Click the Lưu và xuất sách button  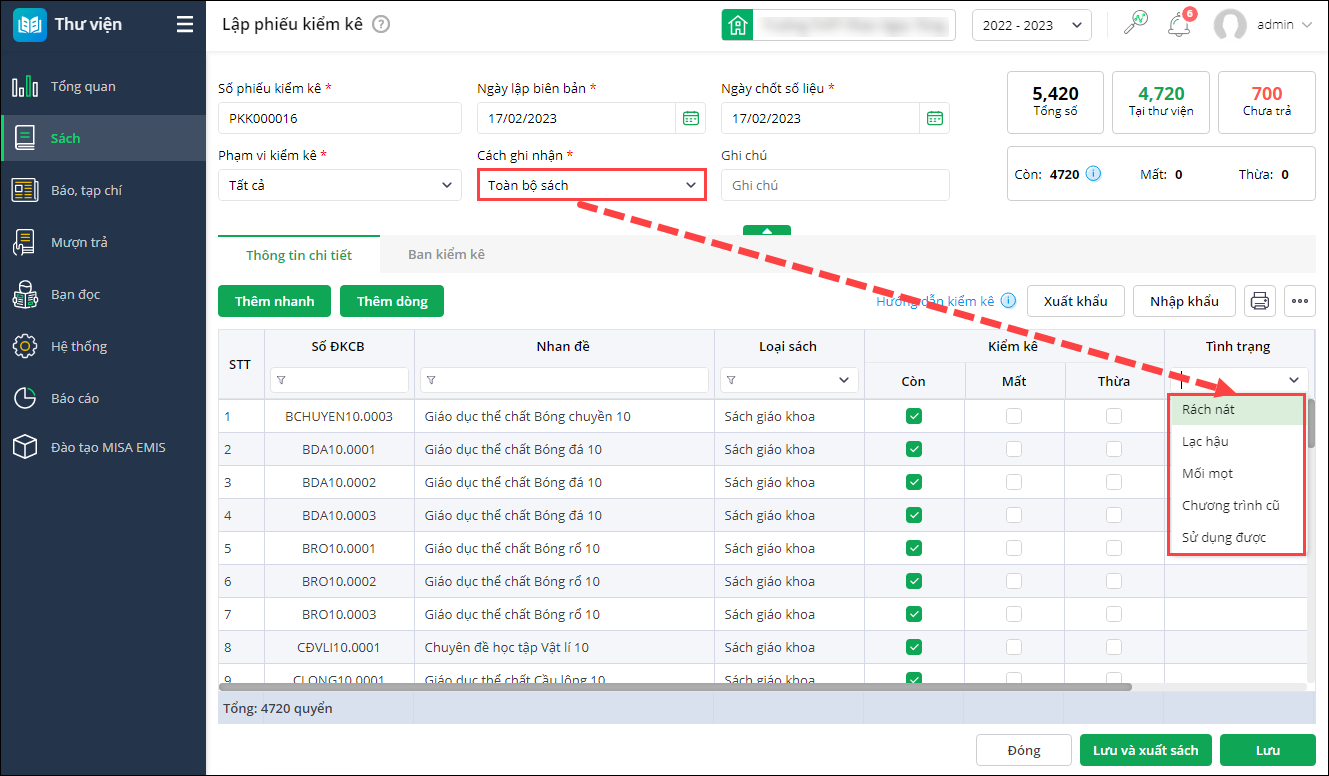point(1145,750)
